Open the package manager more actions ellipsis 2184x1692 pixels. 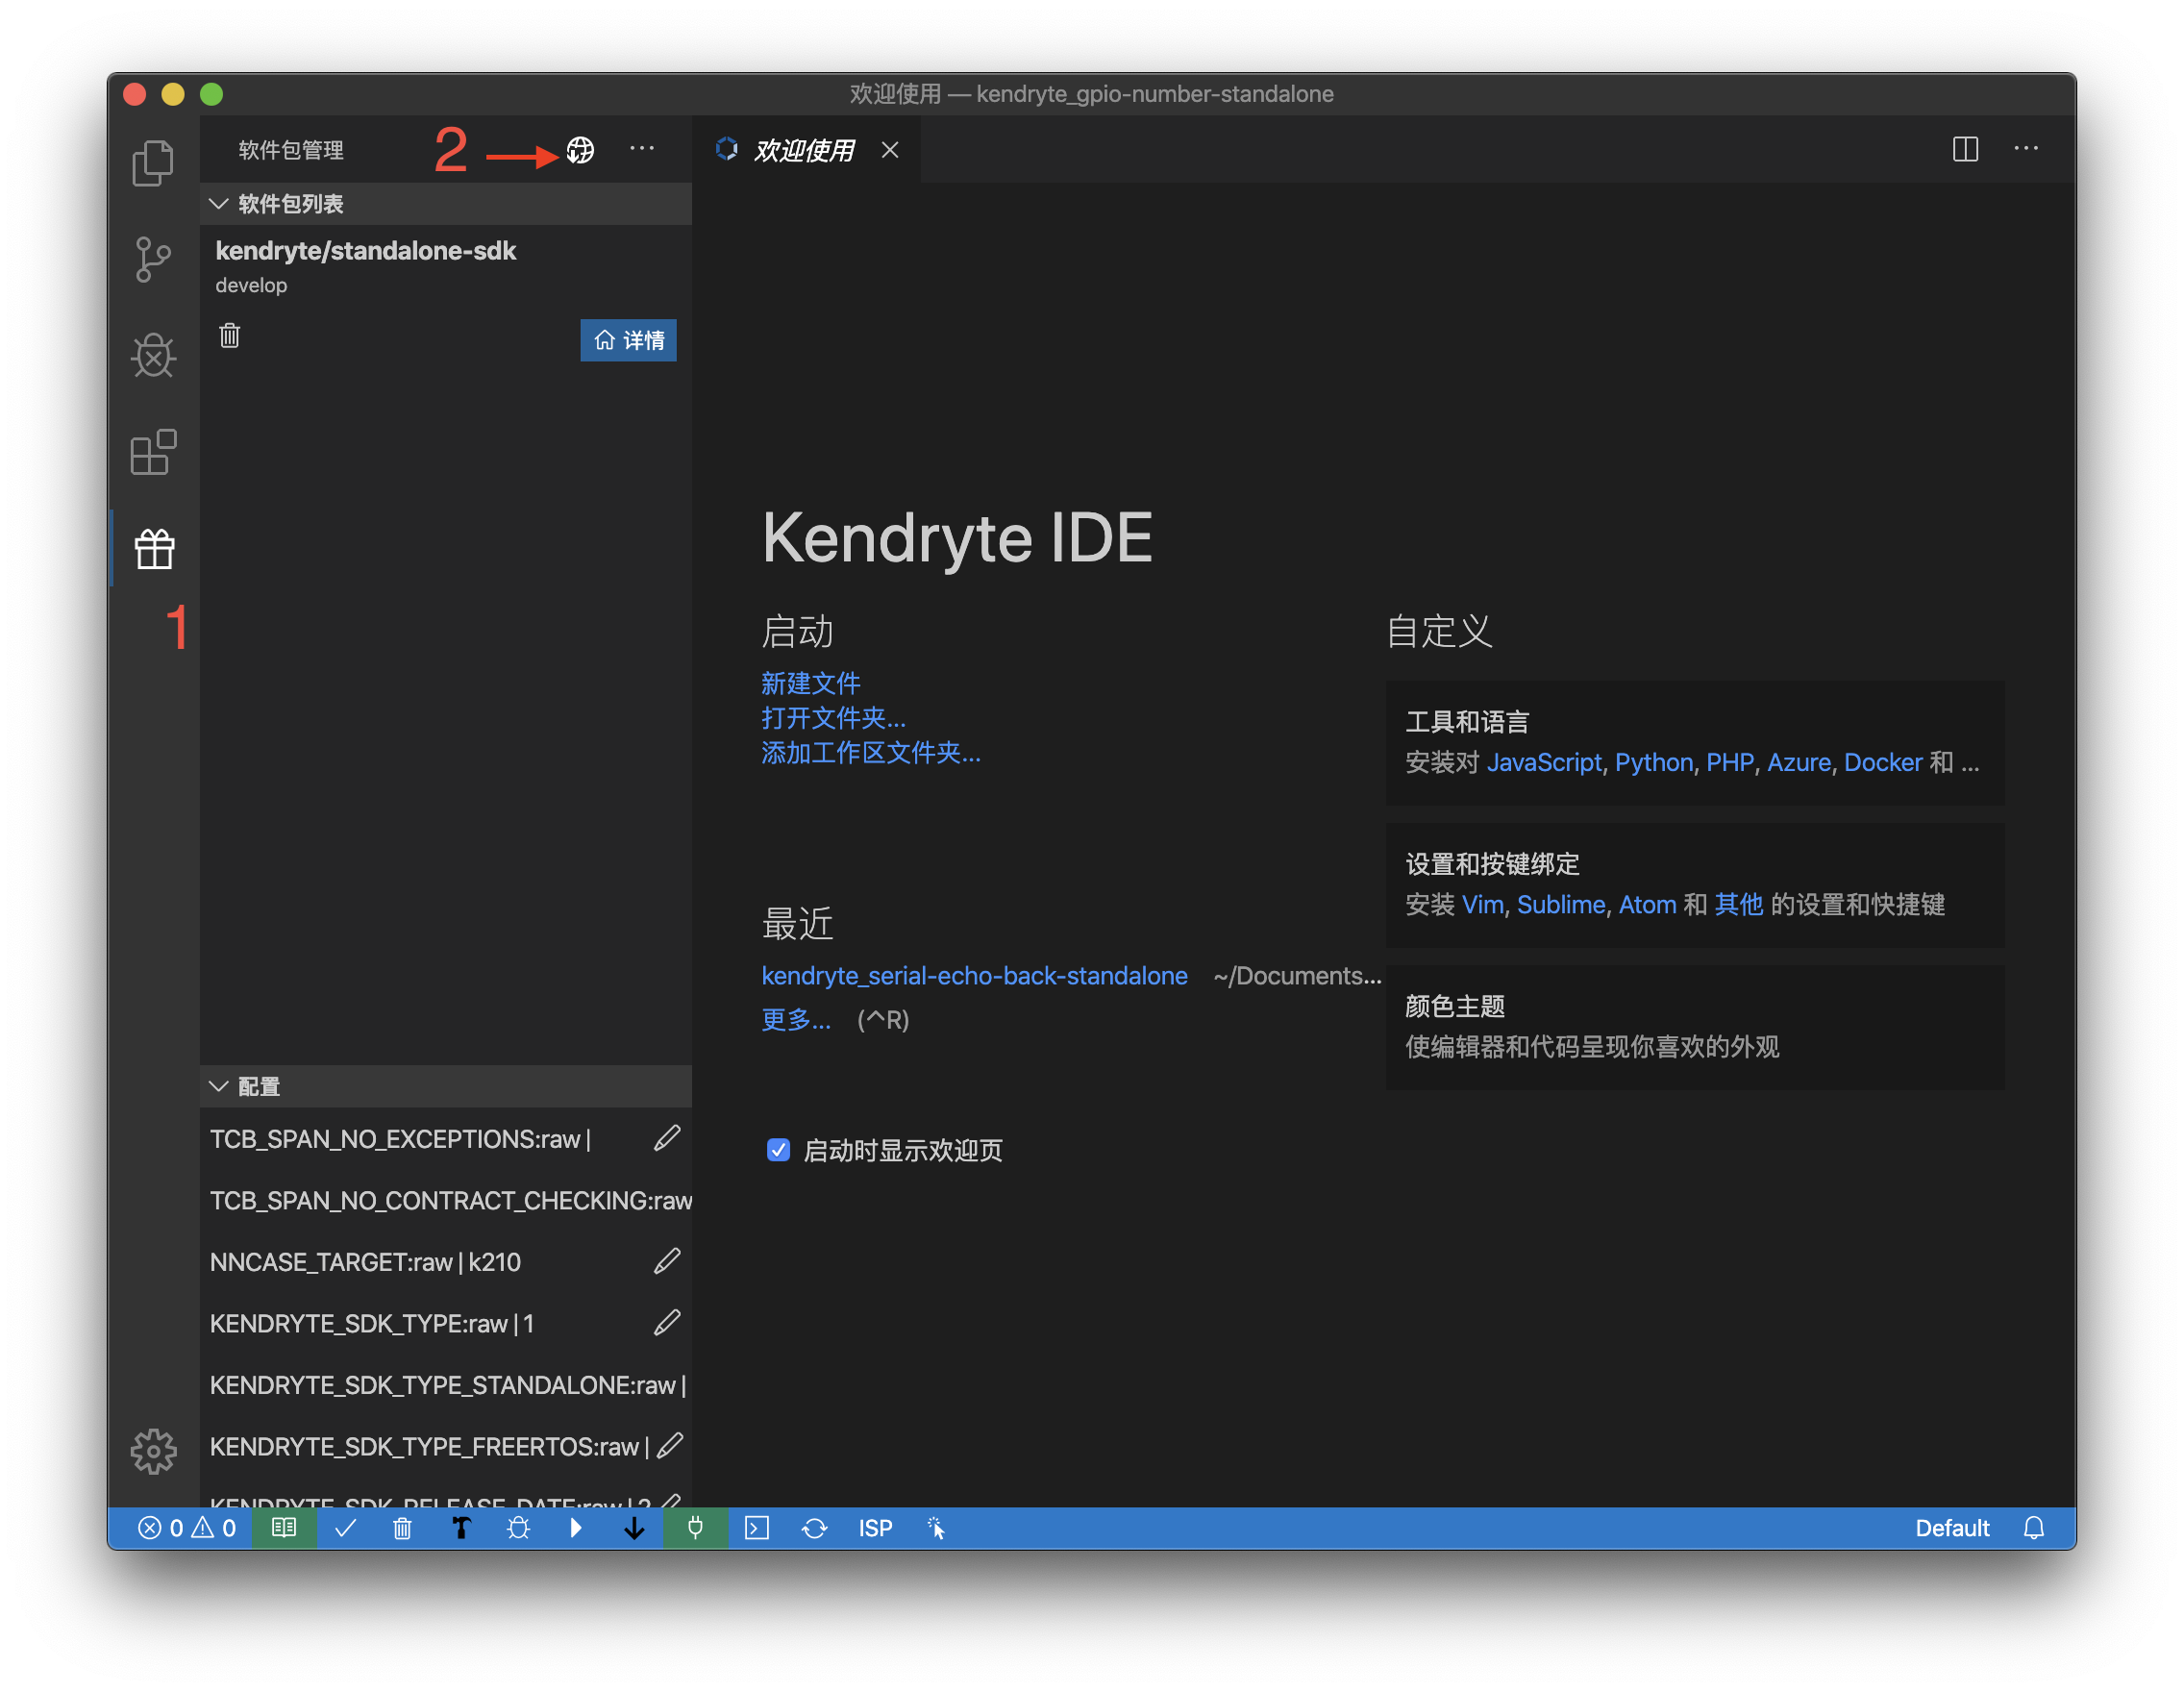coord(642,149)
